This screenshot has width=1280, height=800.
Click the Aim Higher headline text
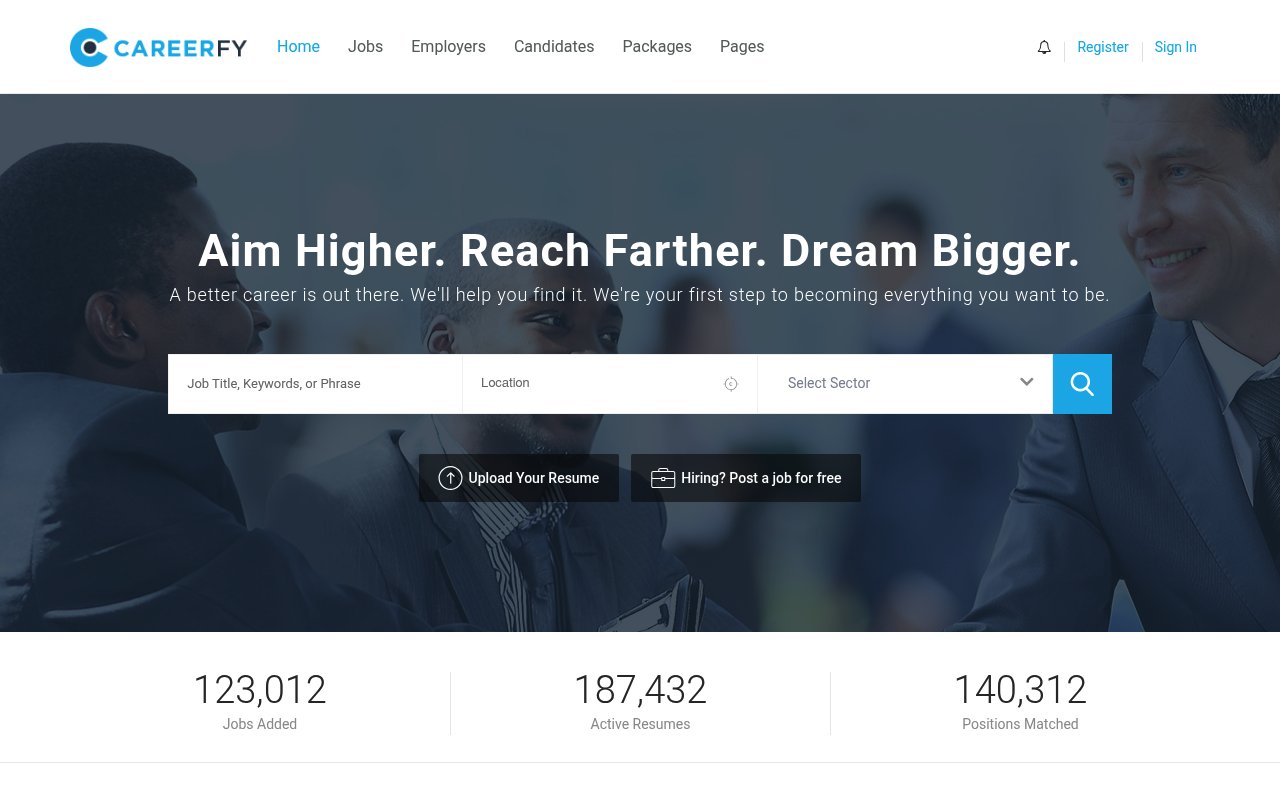[x=639, y=251]
